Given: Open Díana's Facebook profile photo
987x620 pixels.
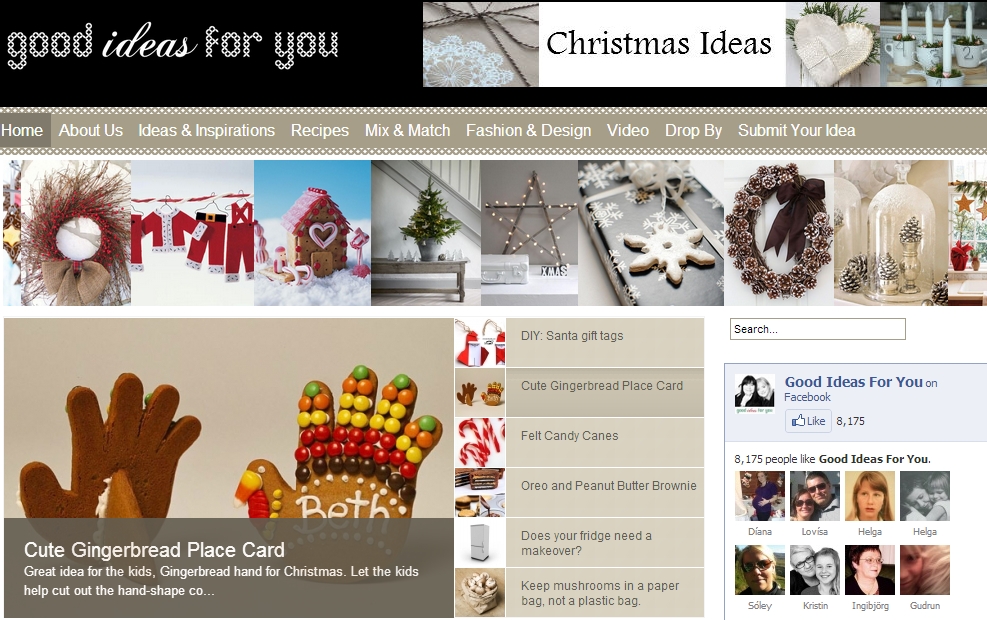Looking at the screenshot, I should (760, 496).
